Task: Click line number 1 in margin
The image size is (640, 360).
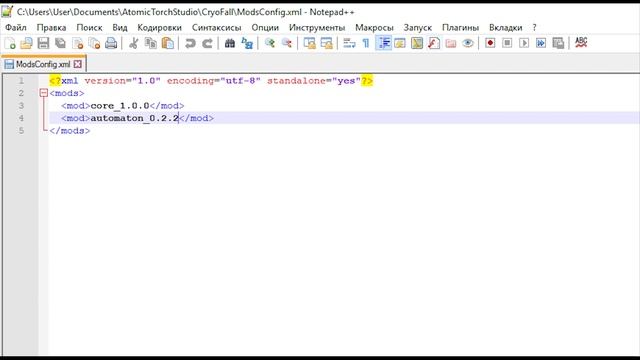Action: (x=21, y=81)
